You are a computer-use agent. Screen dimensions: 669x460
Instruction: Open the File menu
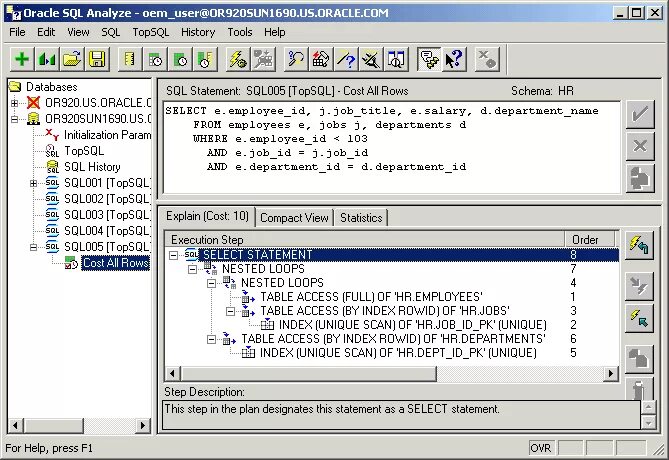click(17, 32)
